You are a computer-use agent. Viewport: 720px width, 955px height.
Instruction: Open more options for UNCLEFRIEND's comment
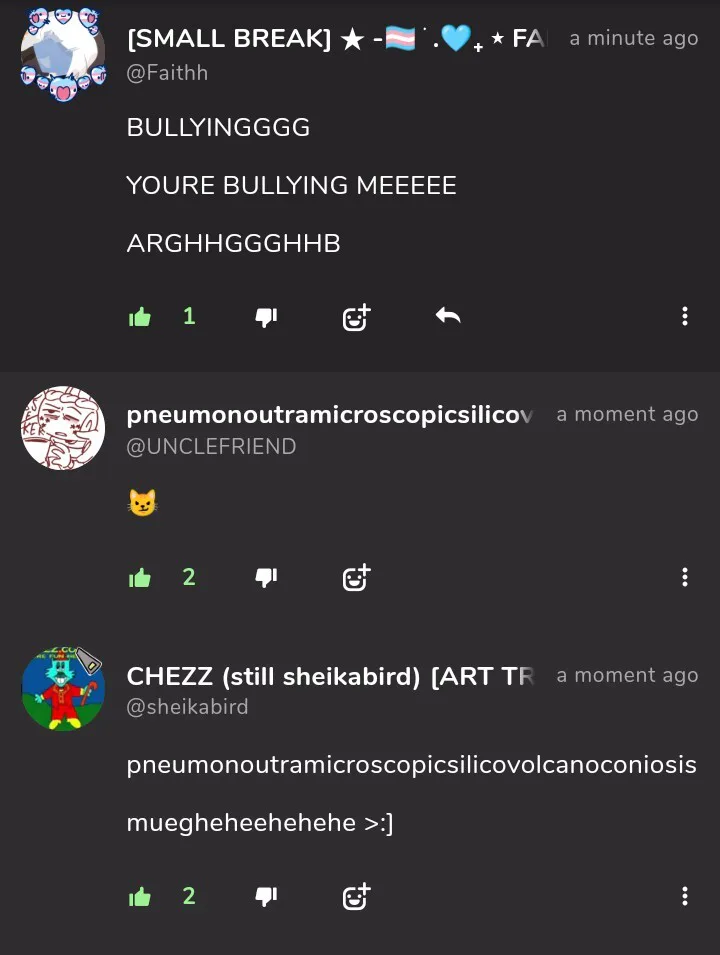[685, 577]
